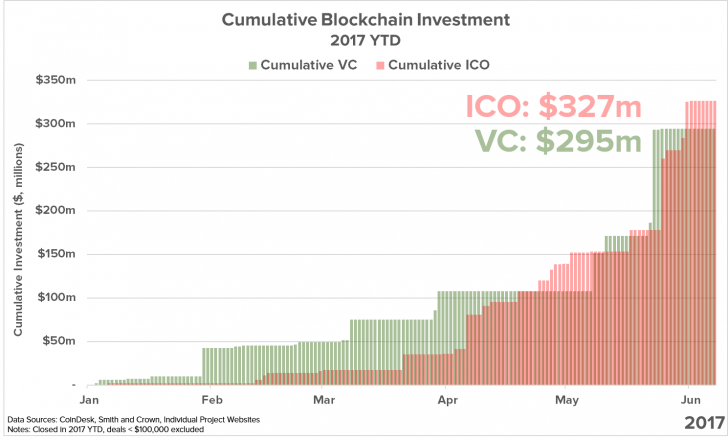Click the Data Sources footnote text
This screenshot has height=440, width=728.
pyautogui.click(x=134, y=420)
